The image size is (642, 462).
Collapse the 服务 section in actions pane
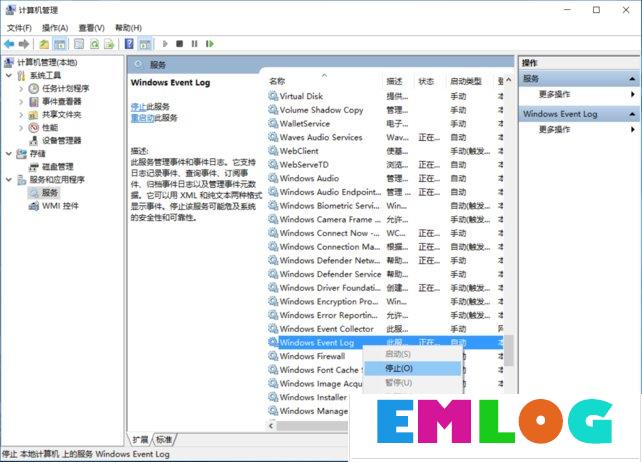[632, 79]
